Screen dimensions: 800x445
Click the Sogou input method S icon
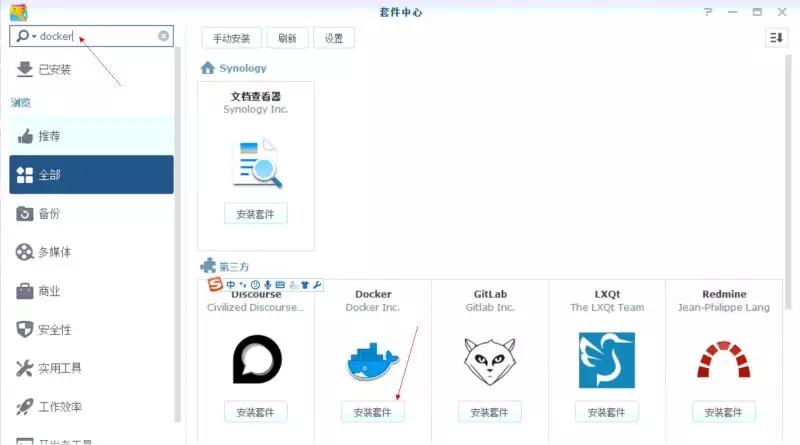(215, 284)
